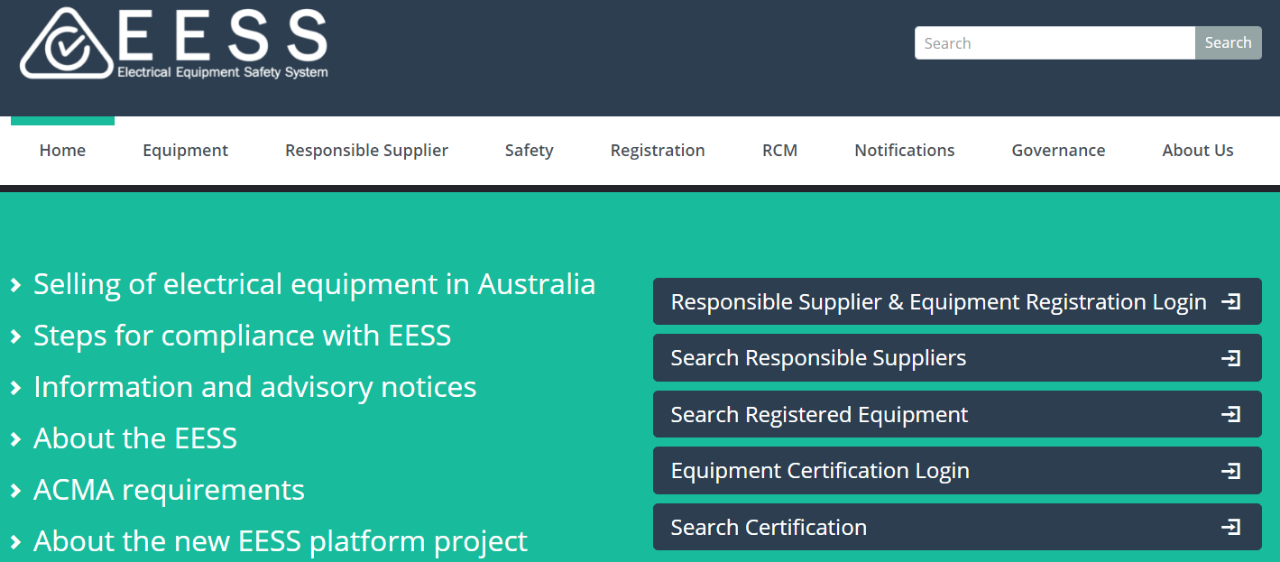Open the Notifications menu
1280x562 pixels.
[x=904, y=150]
